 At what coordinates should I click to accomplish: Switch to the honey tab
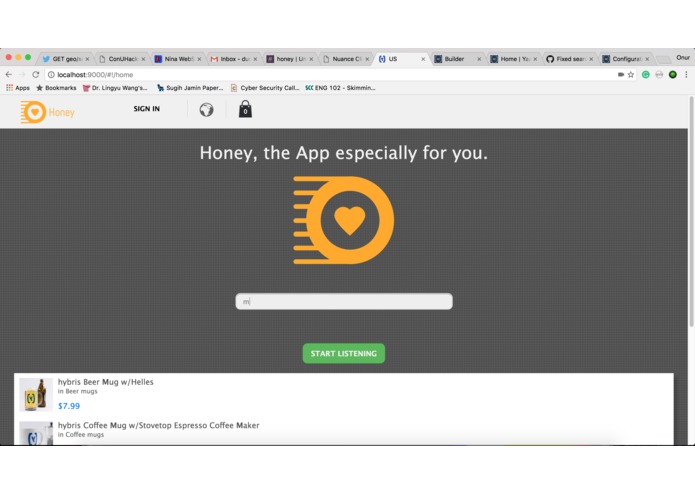point(288,59)
